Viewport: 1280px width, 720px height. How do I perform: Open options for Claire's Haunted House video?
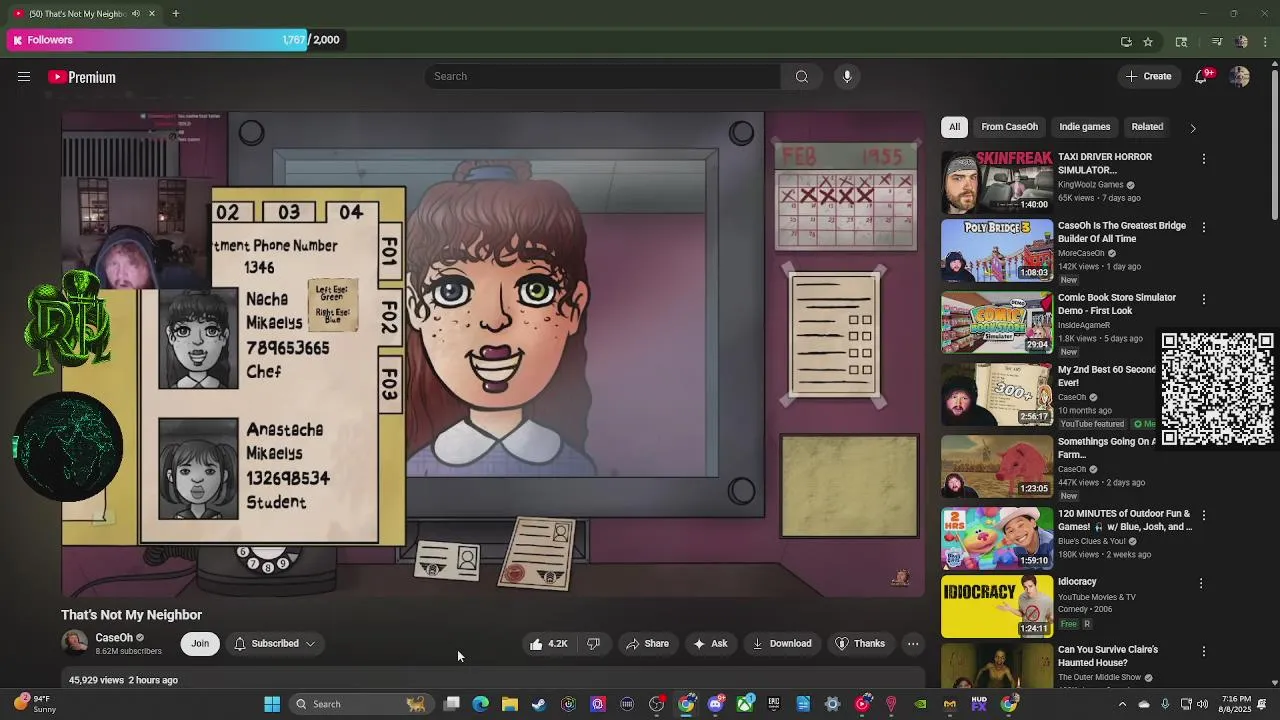point(1204,651)
